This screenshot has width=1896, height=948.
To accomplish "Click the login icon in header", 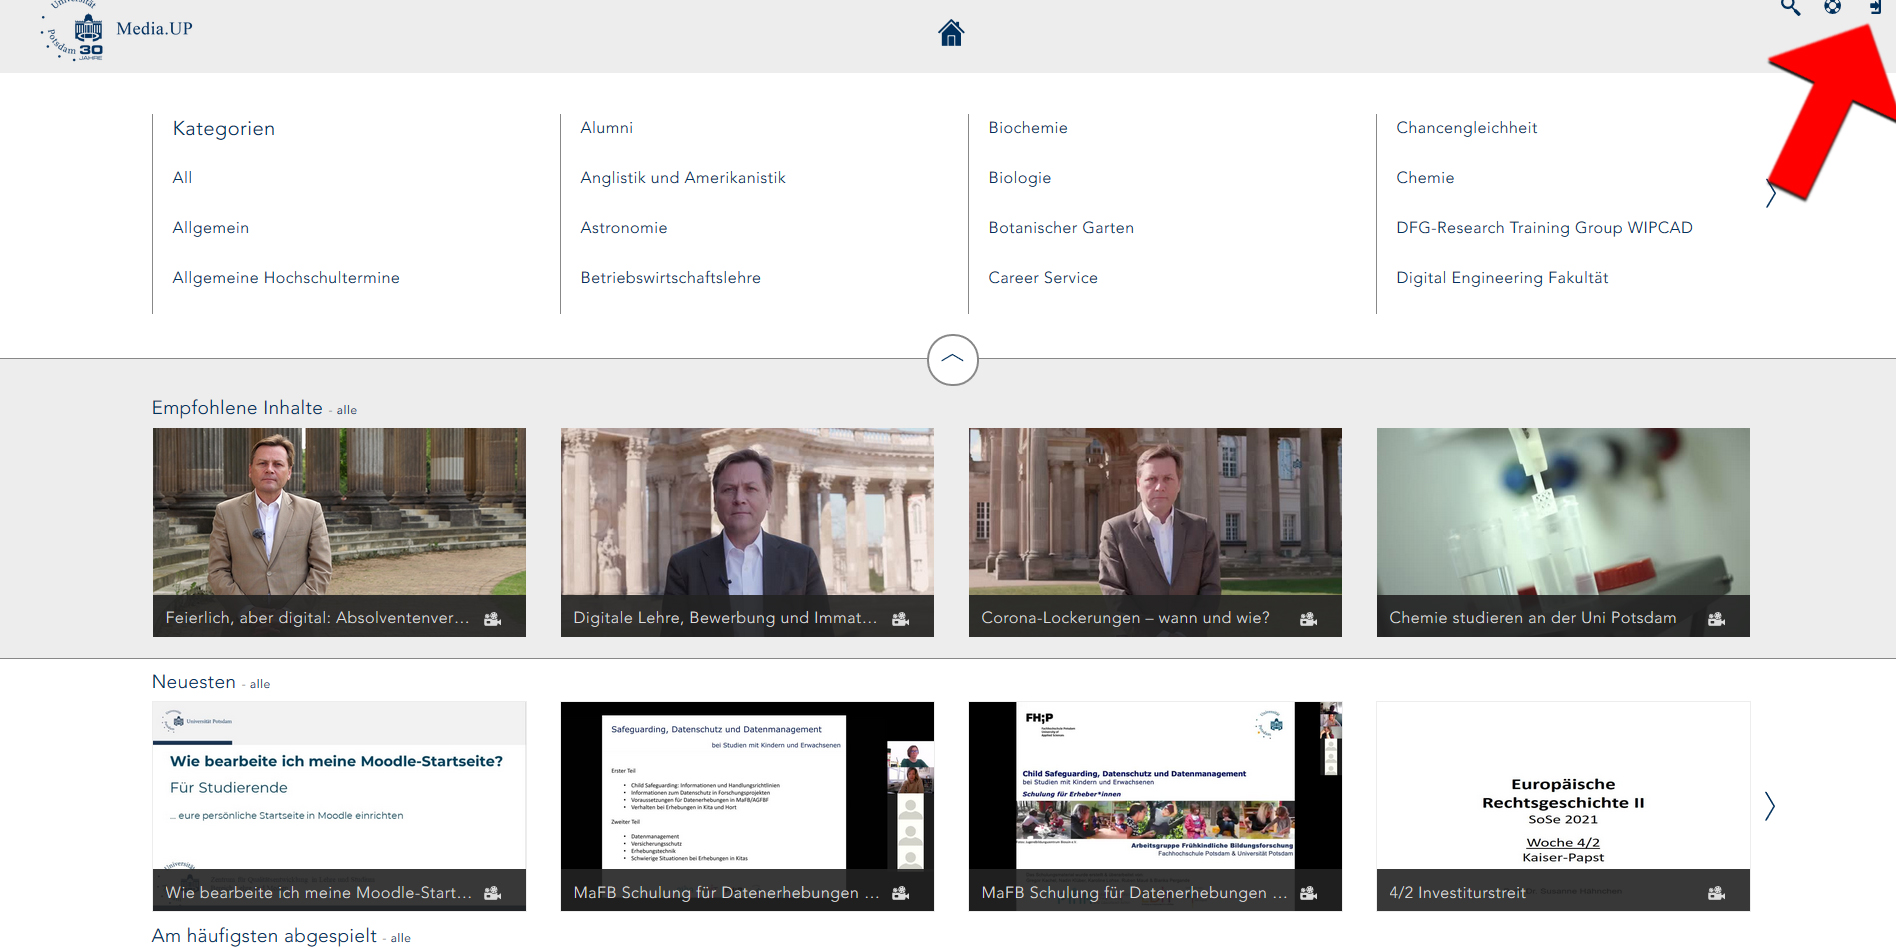I will [x=1875, y=7].
